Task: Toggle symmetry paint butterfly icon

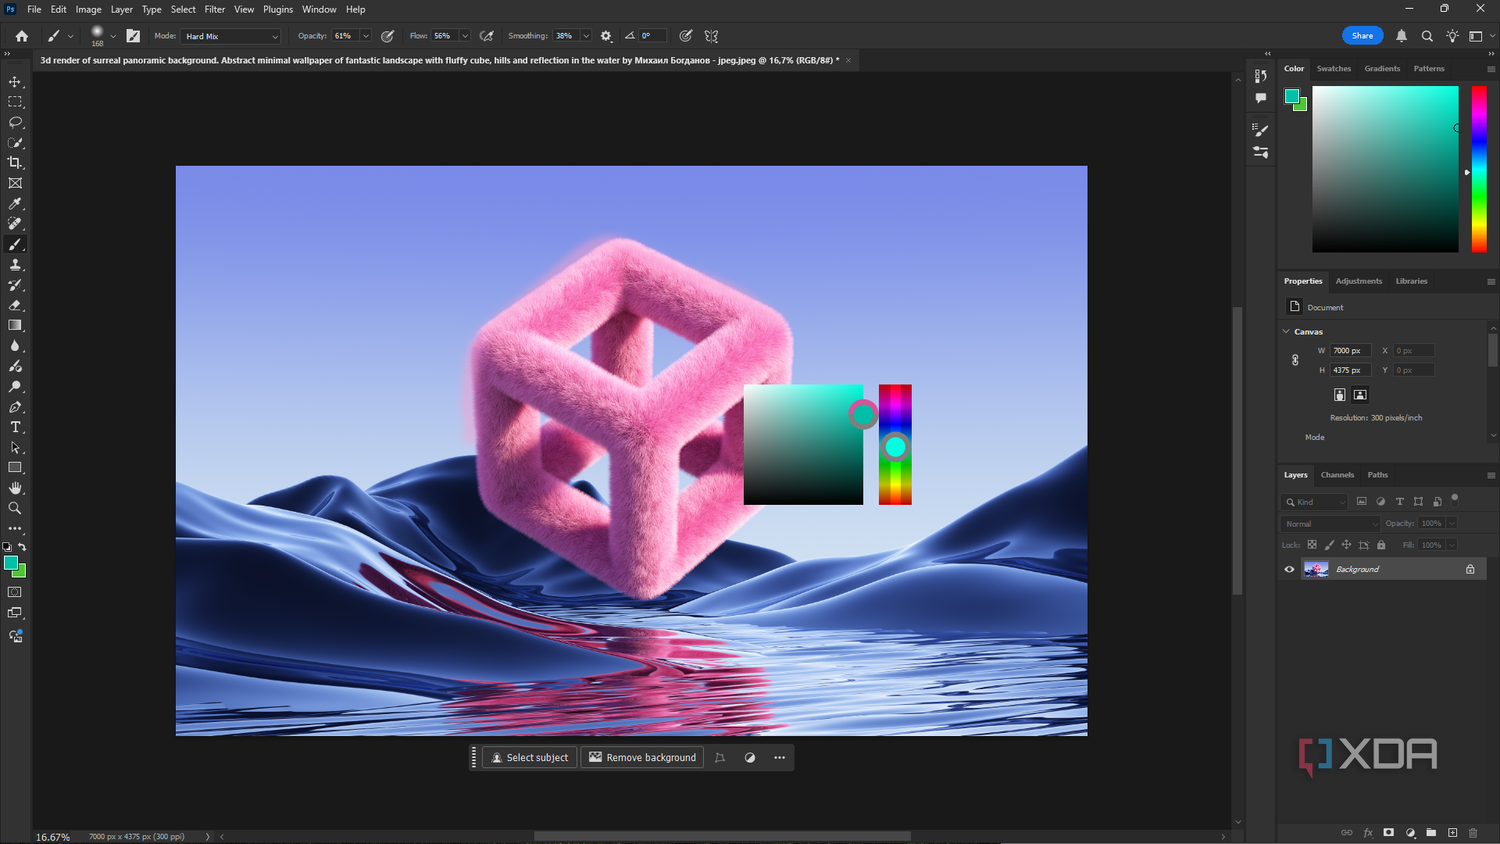Action: click(712, 36)
